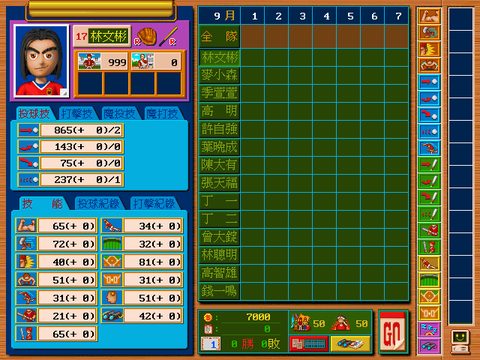Click day 4 column header
The width and height of the screenshot is (480, 360).
(x=326, y=16)
